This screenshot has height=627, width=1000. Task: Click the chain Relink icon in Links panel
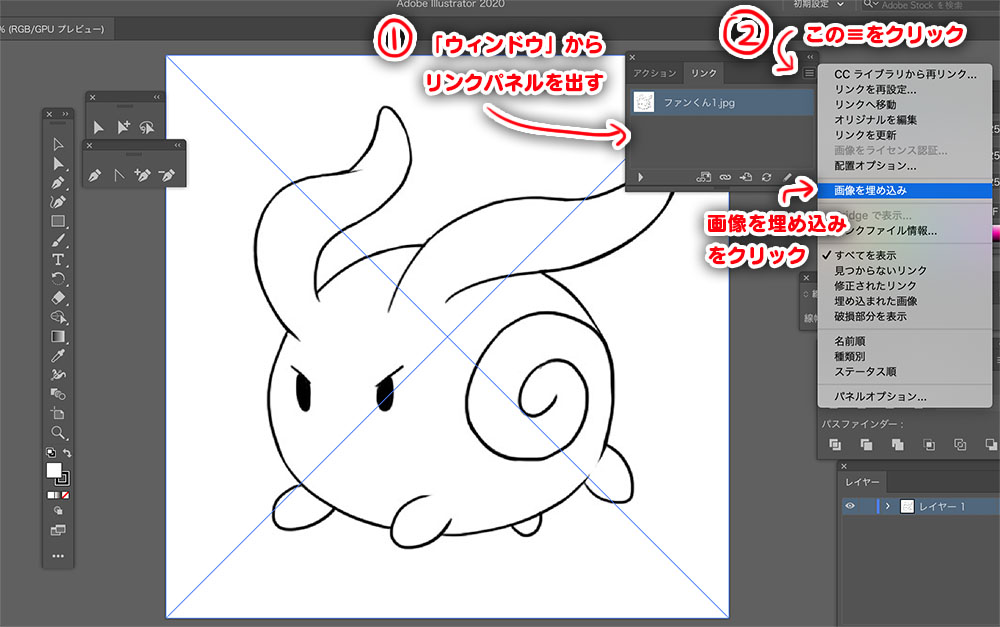pos(725,177)
